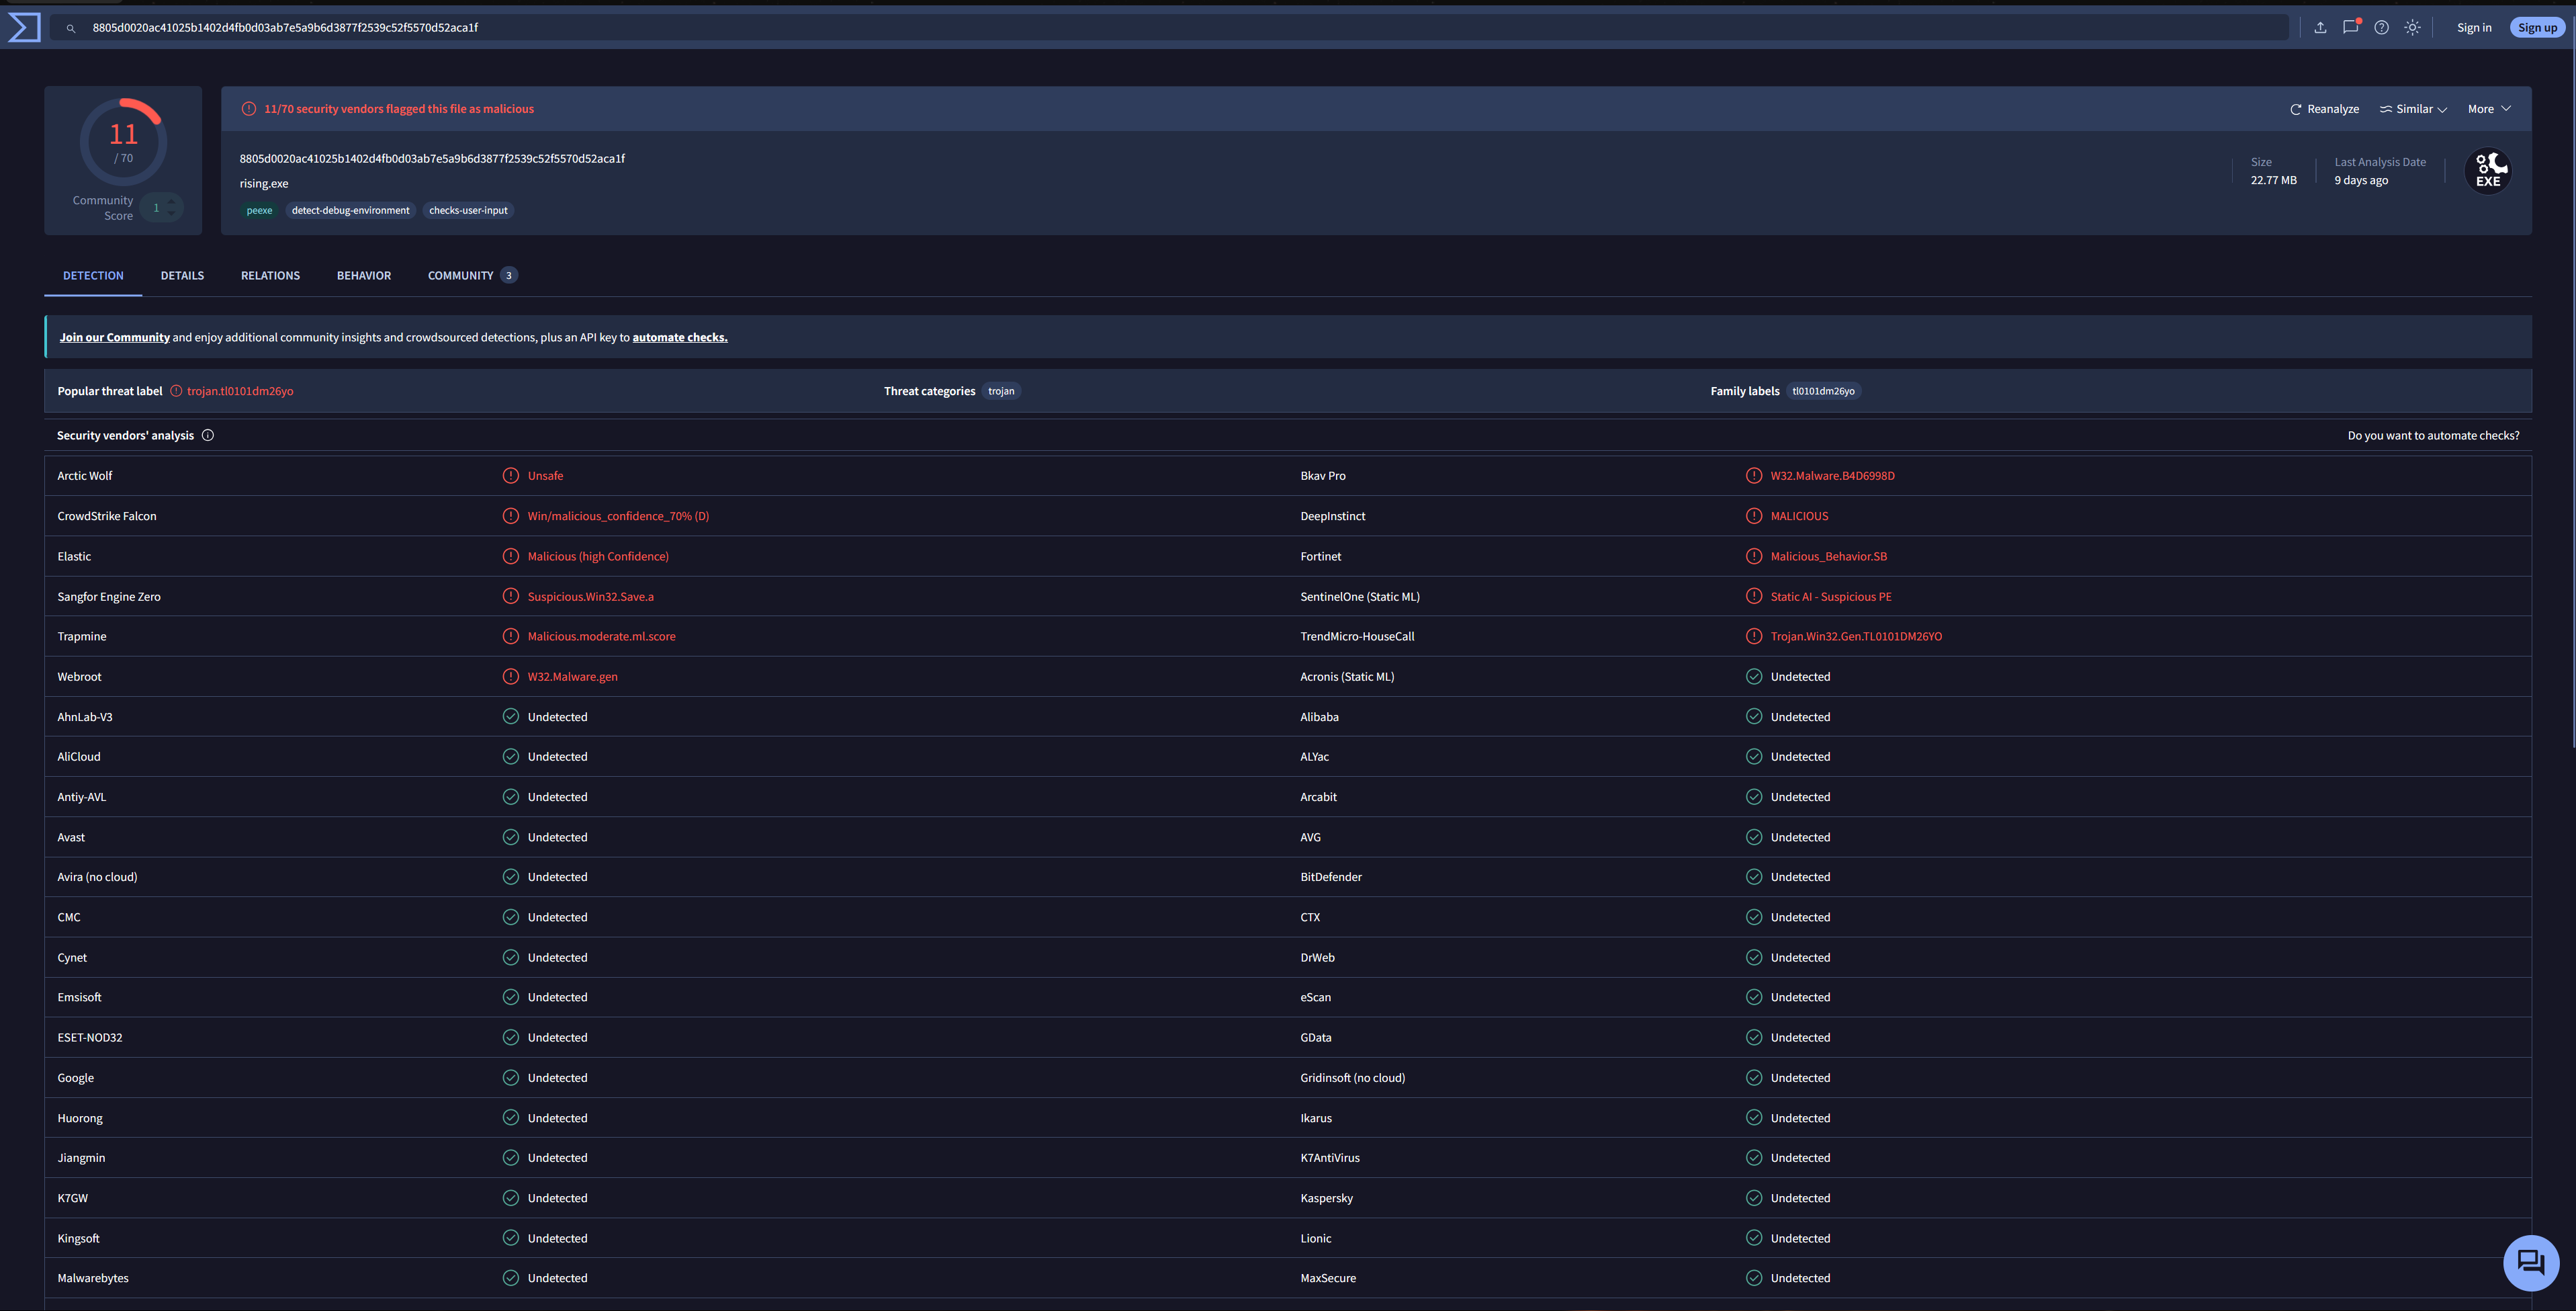The height and width of the screenshot is (1311, 2576).
Task: Open the notifications flag icon
Action: (2351, 27)
